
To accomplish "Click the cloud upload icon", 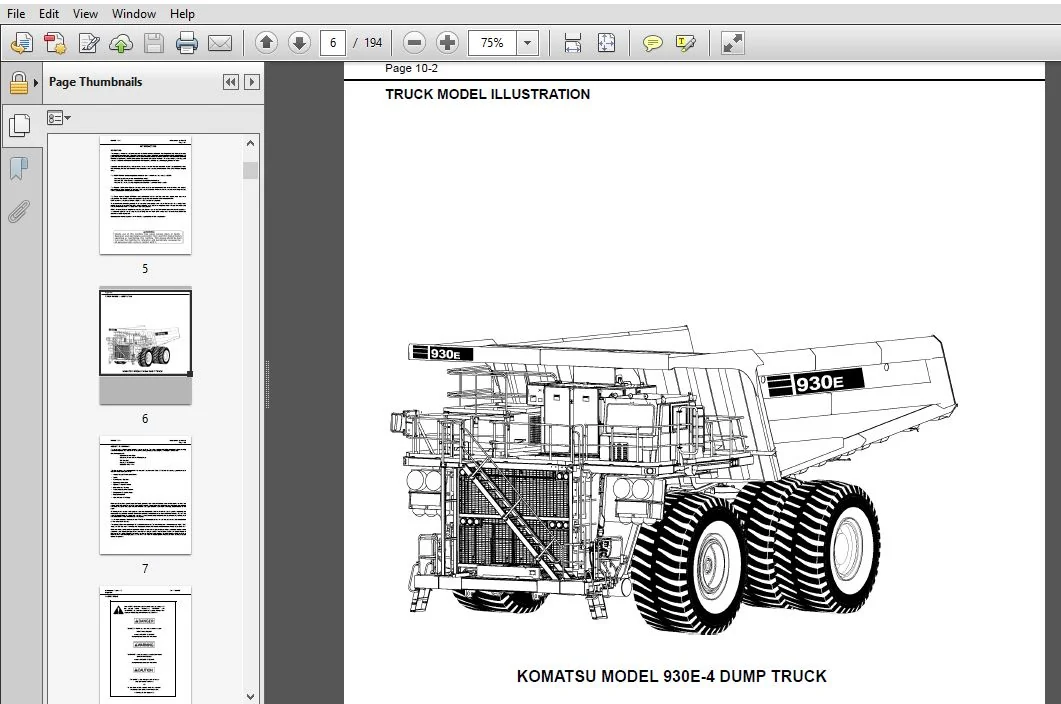I will pos(121,43).
